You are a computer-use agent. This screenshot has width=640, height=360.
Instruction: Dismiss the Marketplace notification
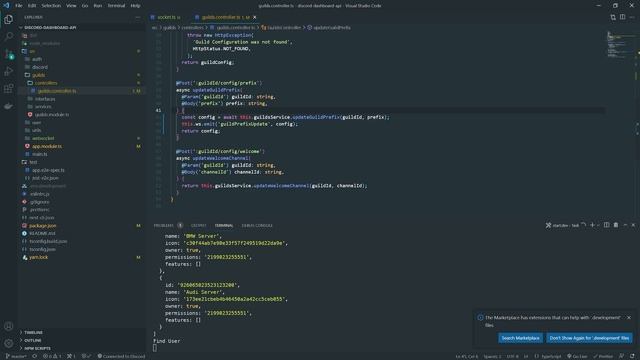point(629,318)
